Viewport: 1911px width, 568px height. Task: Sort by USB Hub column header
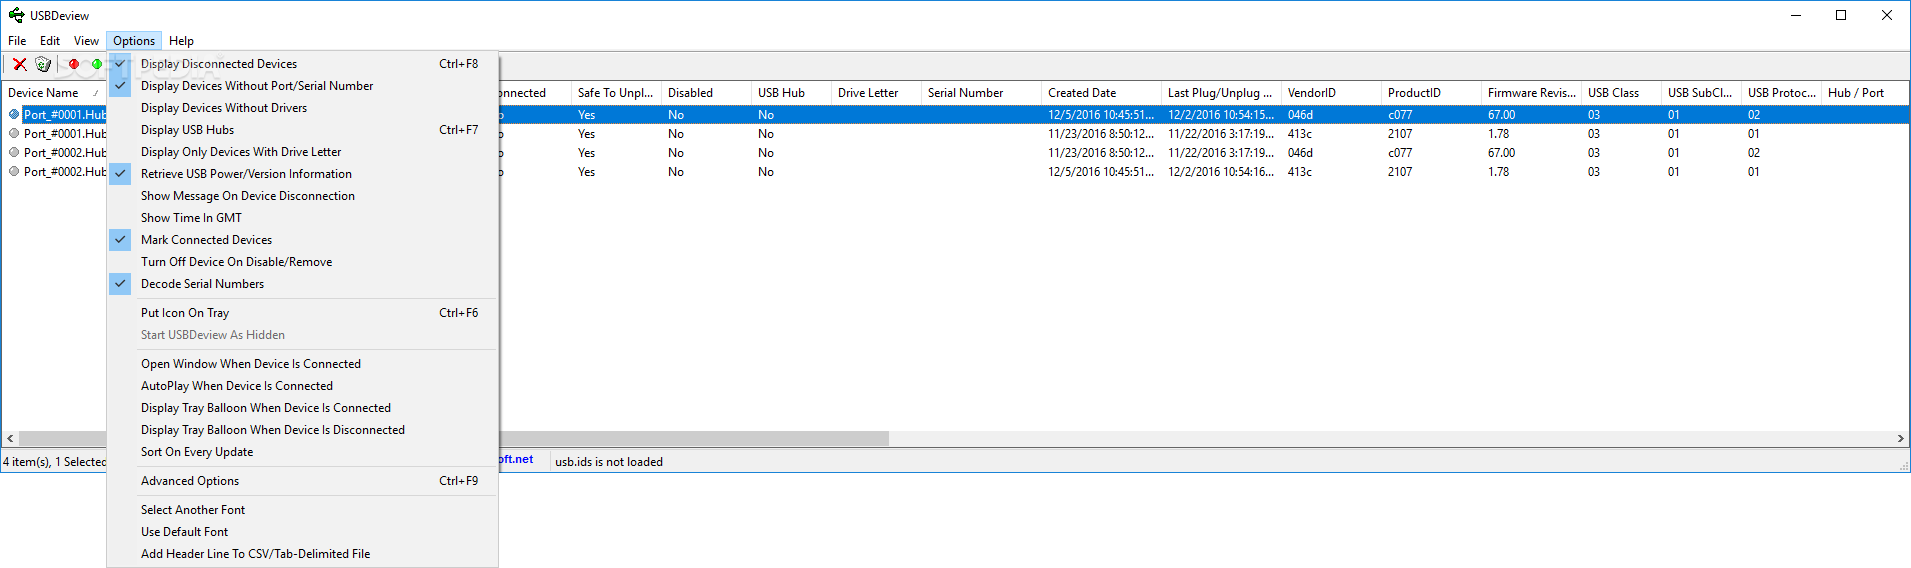coord(791,93)
